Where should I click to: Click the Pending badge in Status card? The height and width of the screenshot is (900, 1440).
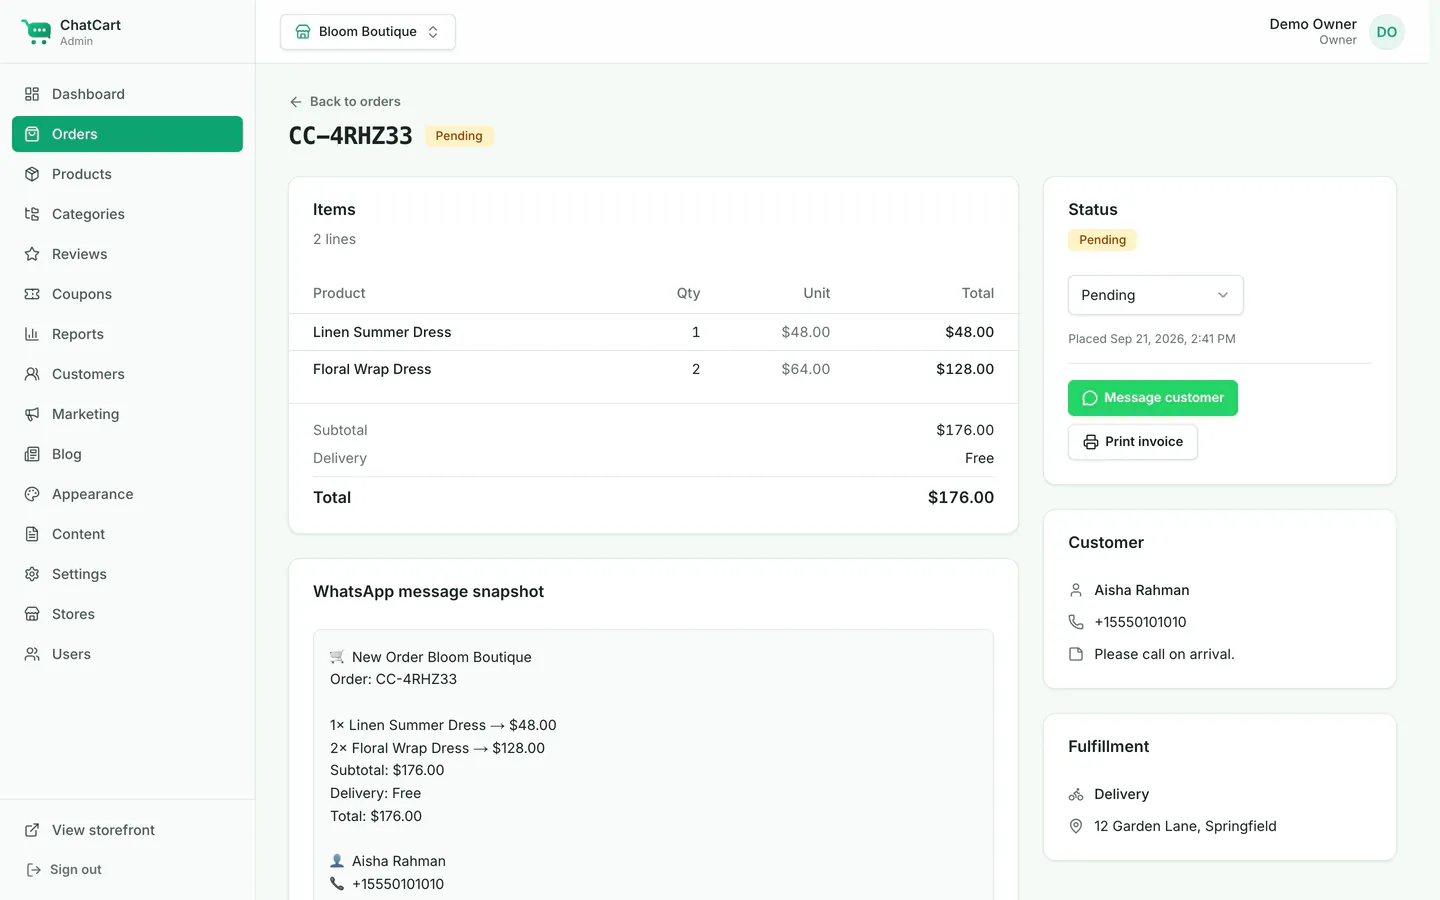tap(1102, 240)
